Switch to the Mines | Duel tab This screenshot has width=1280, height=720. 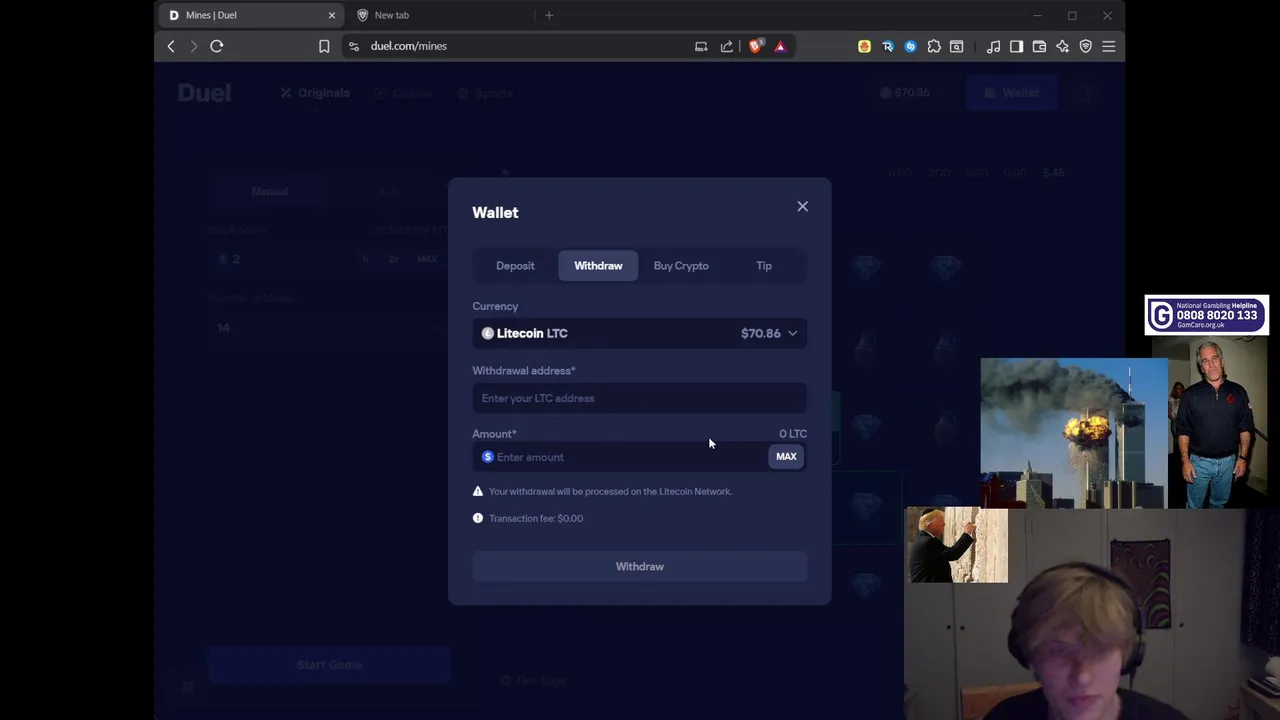250,15
